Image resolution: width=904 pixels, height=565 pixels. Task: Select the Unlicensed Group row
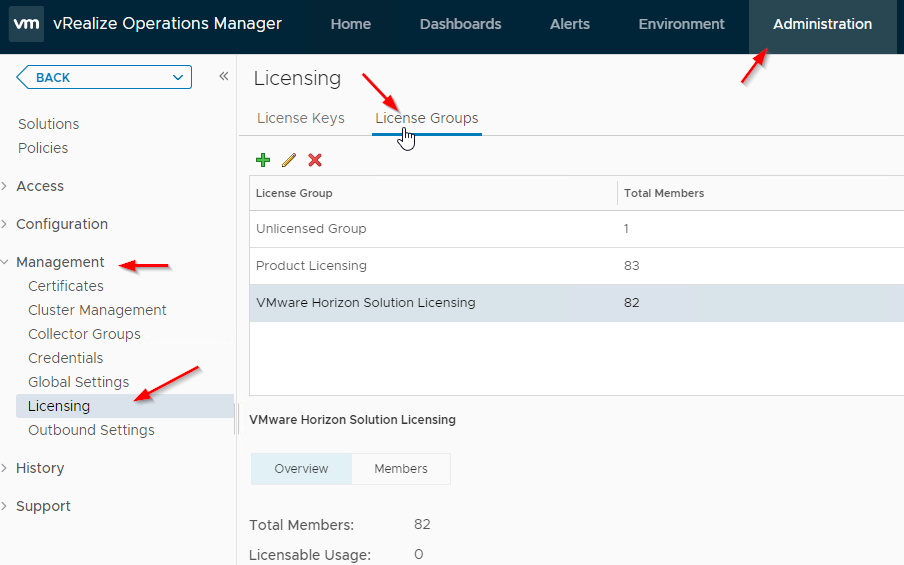point(577,229)
